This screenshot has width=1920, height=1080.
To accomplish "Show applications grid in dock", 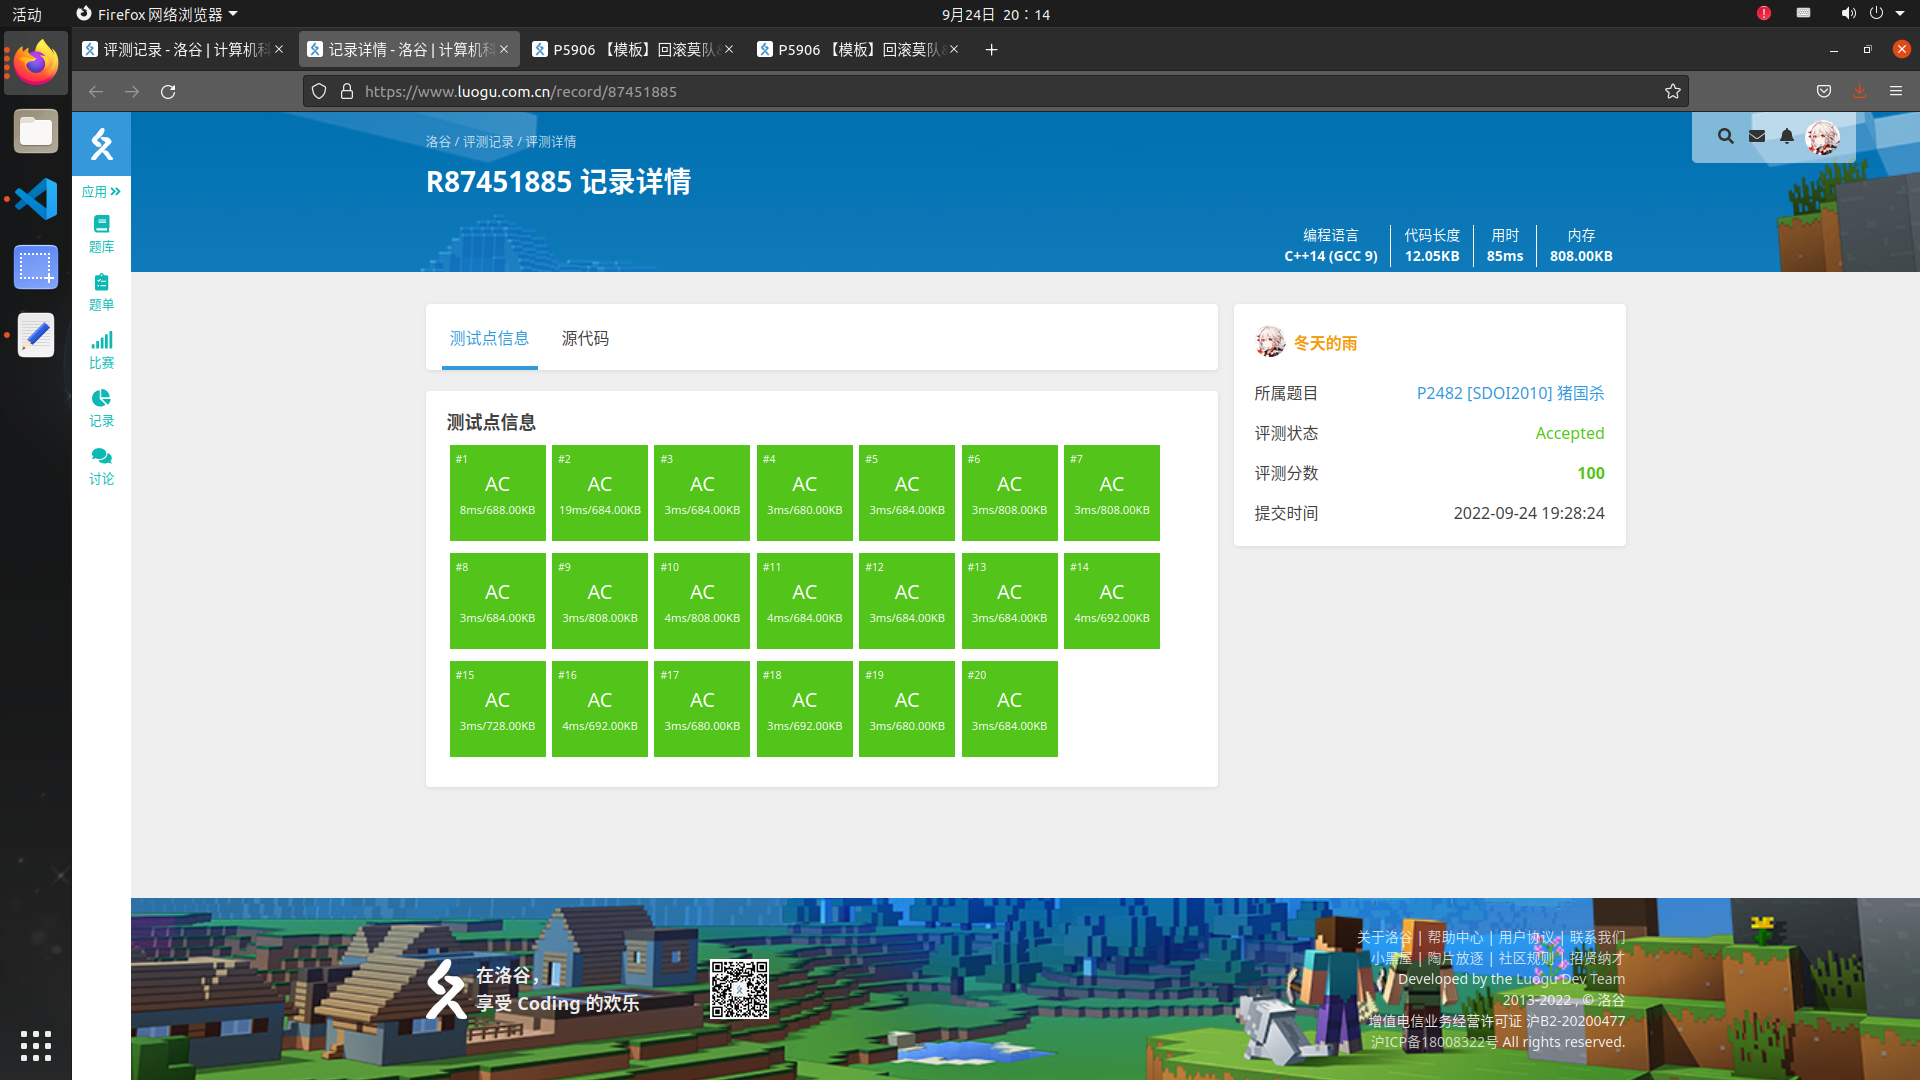I will pos(36,1045).
